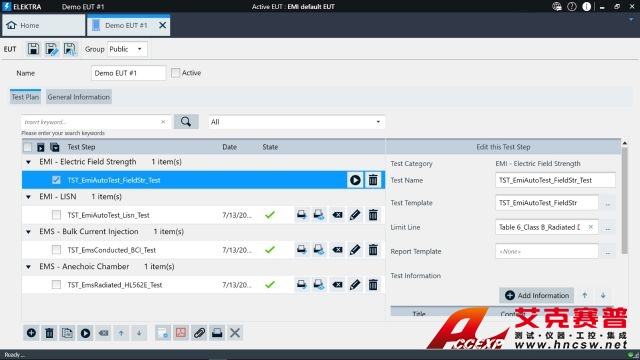Click the paperclip attachment icon in bottom toolbar

tap(199, 333)
